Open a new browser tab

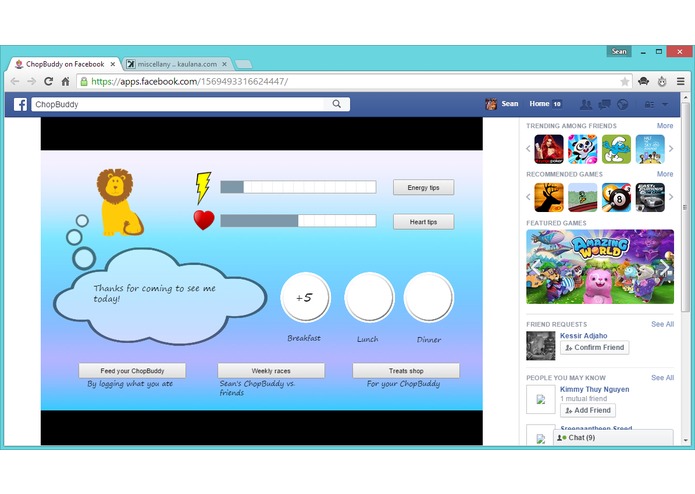coord(243,65)
